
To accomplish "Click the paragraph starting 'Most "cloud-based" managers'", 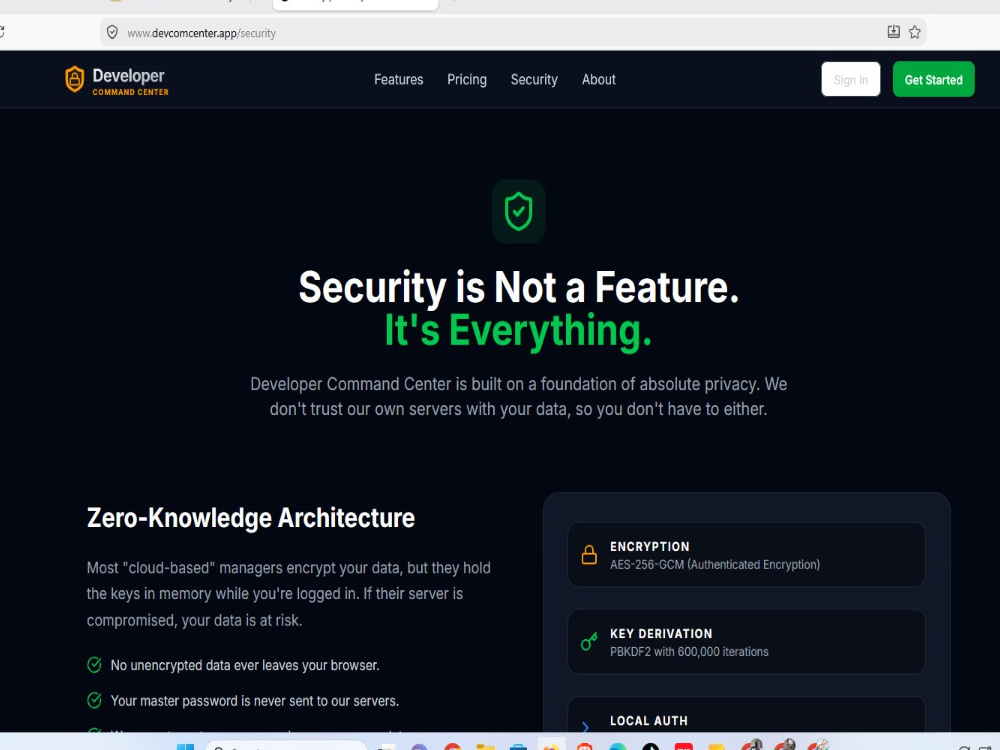I will point(288,594).
